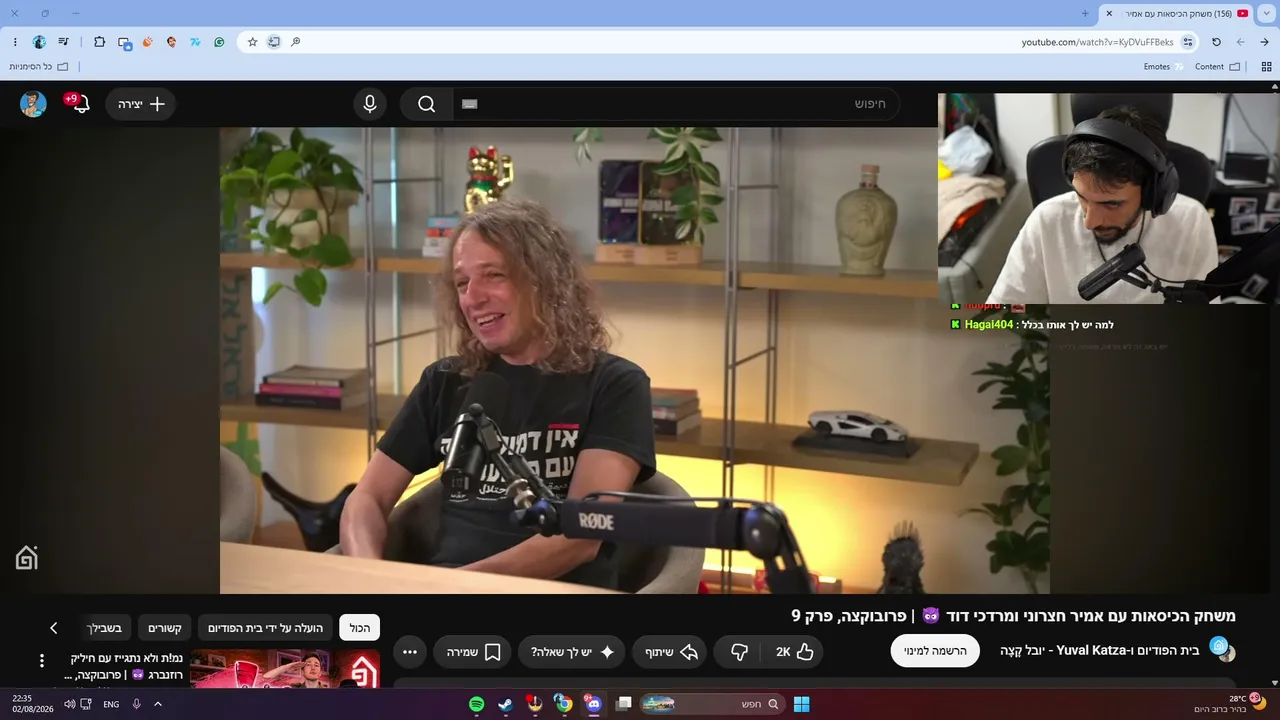The height and width of the screenshot is (720, 1280).
Task: Open the בית הפודים channel avatar
Action: [1222, 649]
